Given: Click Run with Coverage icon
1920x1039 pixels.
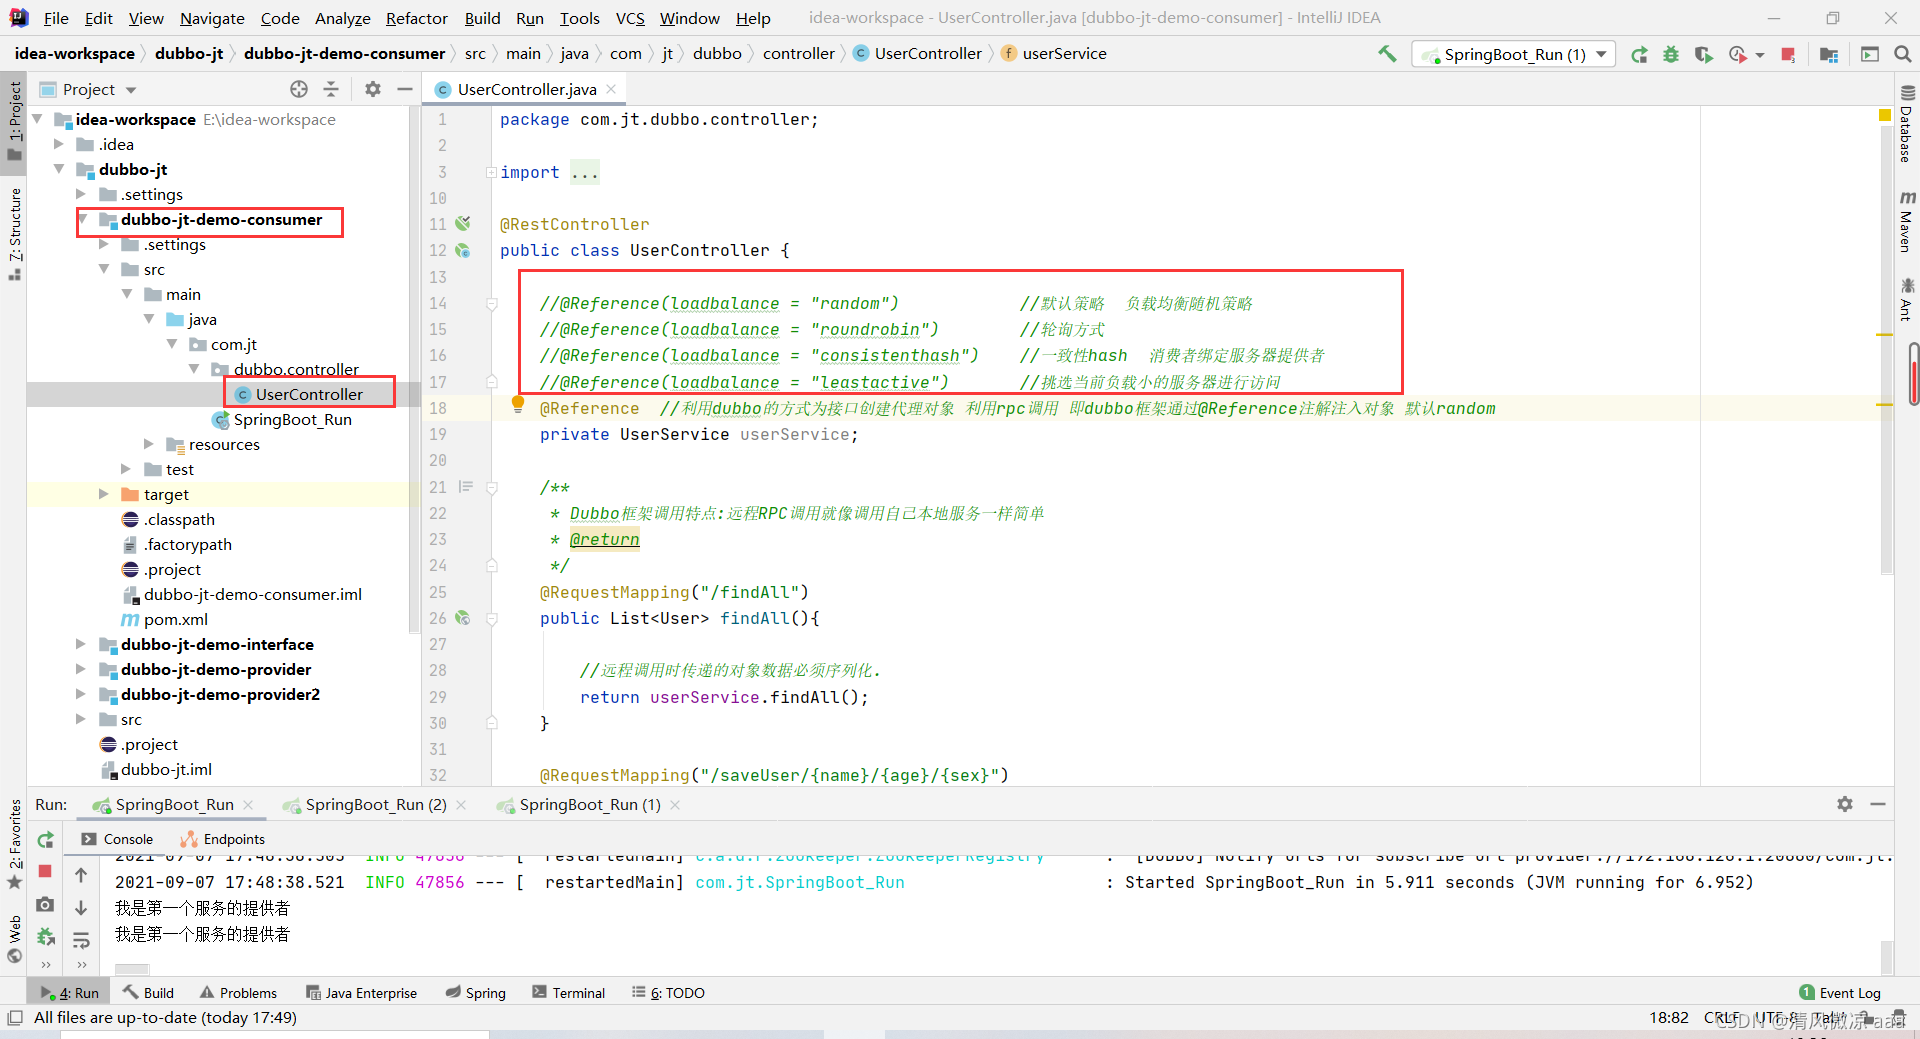Looking at the screenshot, I should pyautogui.click(x=1703, y=55).
